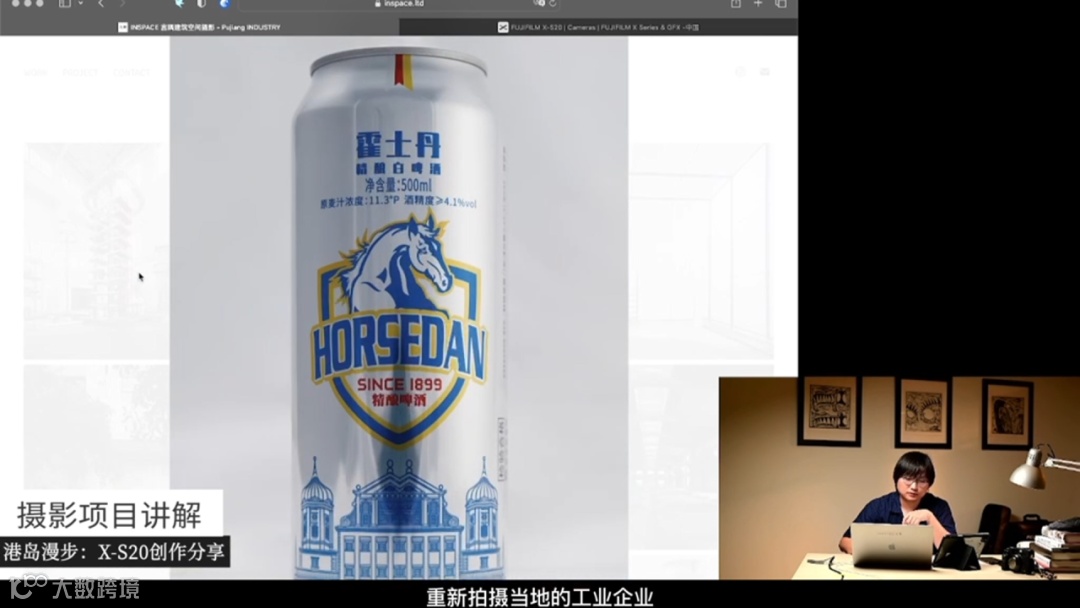Click the dimmed WORK navigation link

tap(35, 72)
